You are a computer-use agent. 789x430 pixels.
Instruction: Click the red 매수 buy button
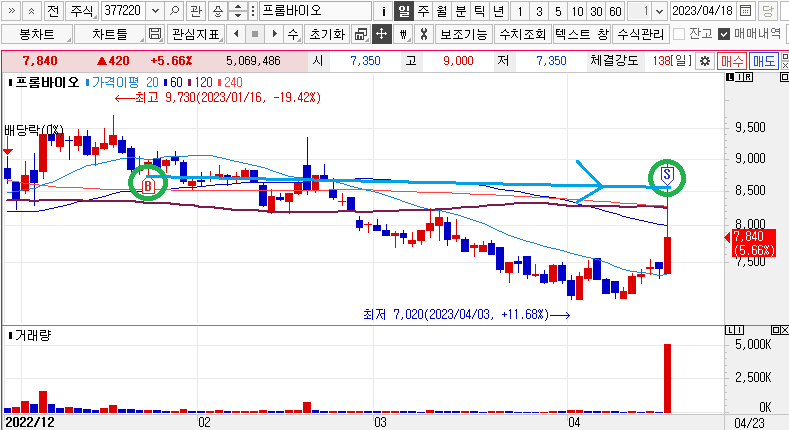click(732, 61)
